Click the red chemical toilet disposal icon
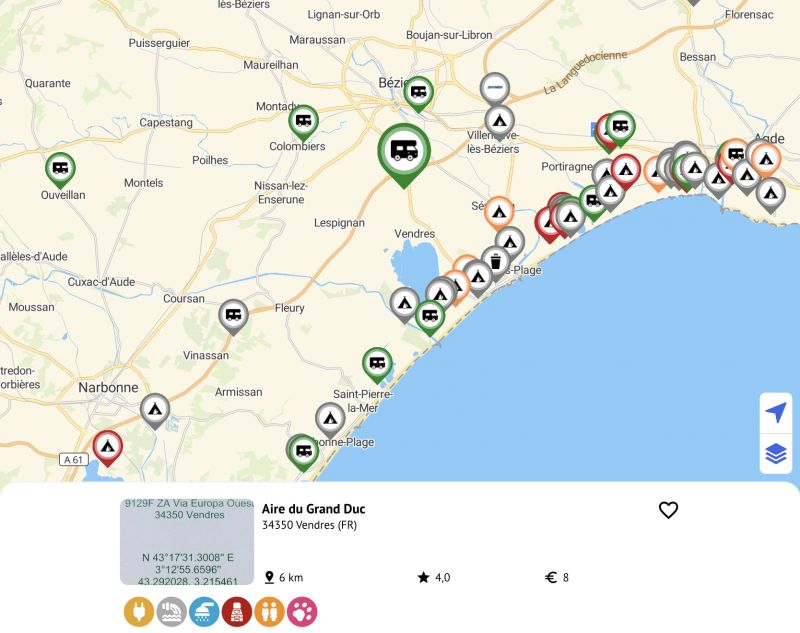Viewport: 800px width, 633px height. pos(237,612)
